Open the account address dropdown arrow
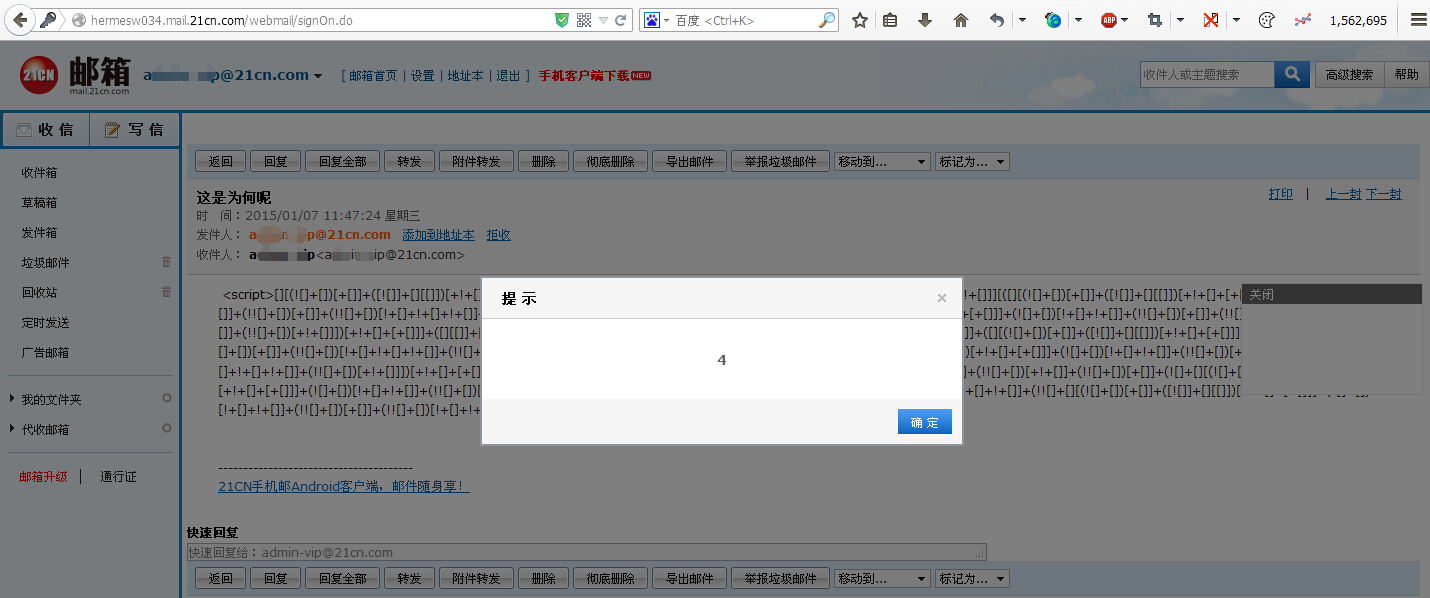 (x=318, y=76)
